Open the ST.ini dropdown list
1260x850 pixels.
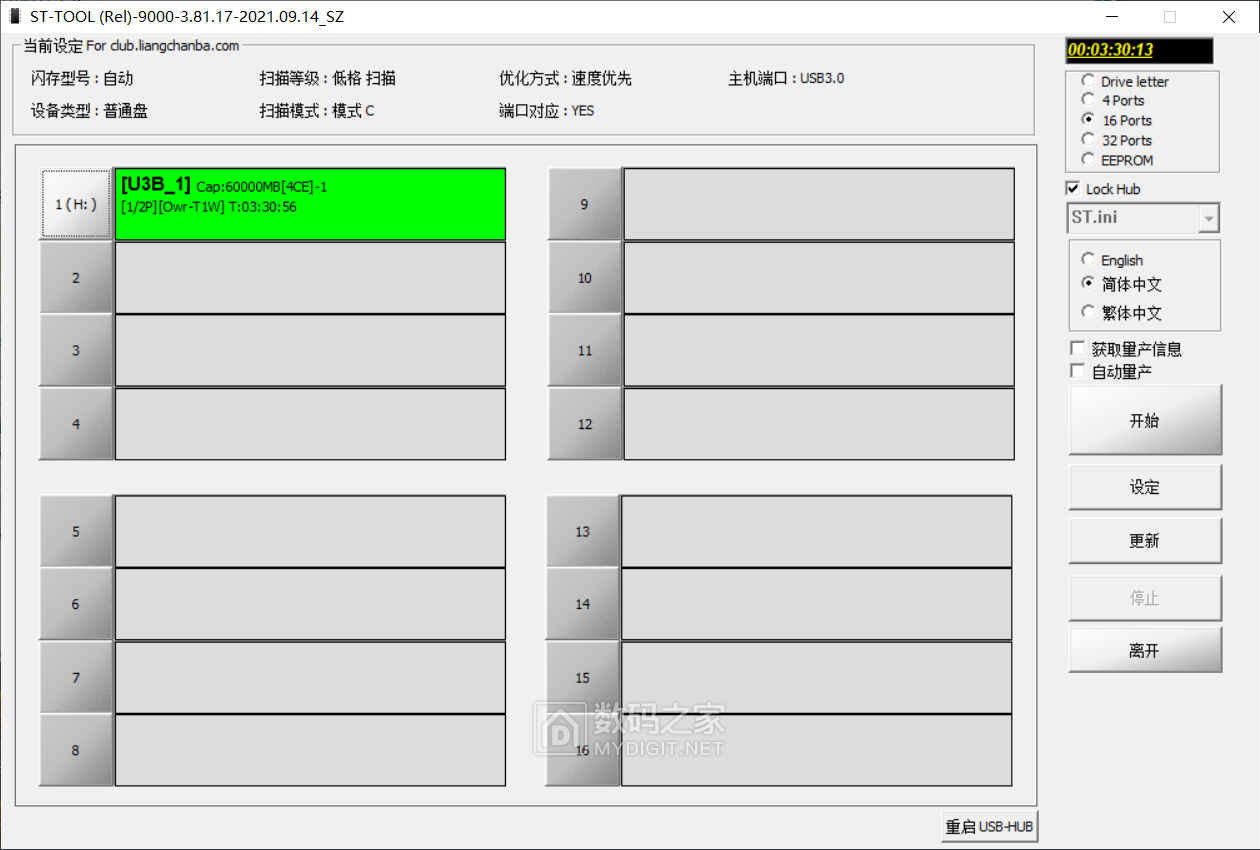(x=1209, y=218)
